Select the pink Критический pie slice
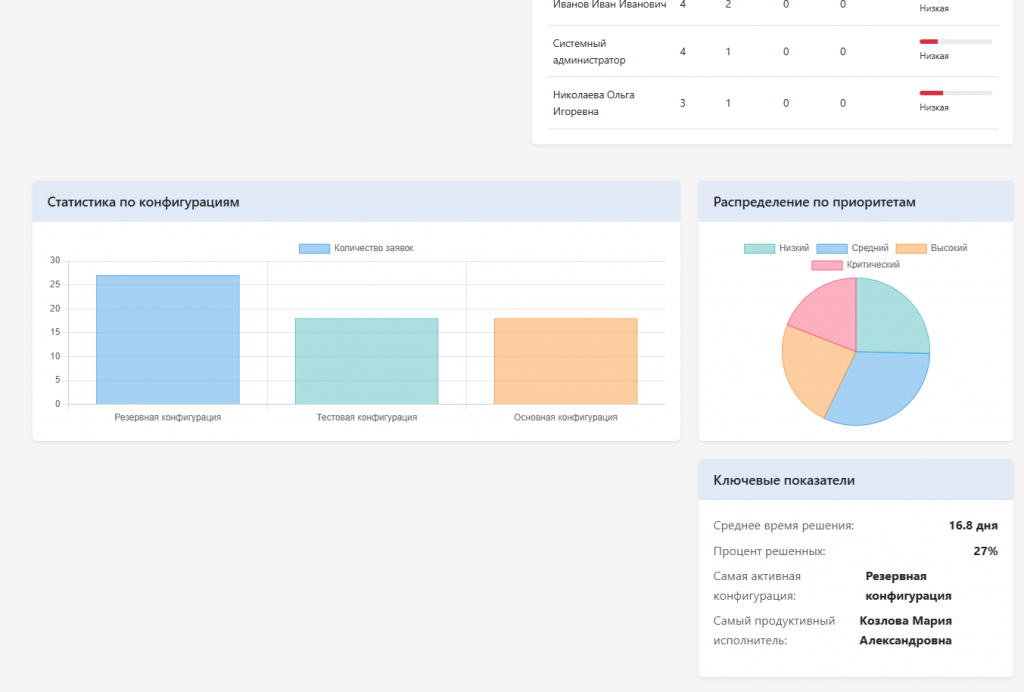Viewport: 1024px width, 692px height. (829, 313)
